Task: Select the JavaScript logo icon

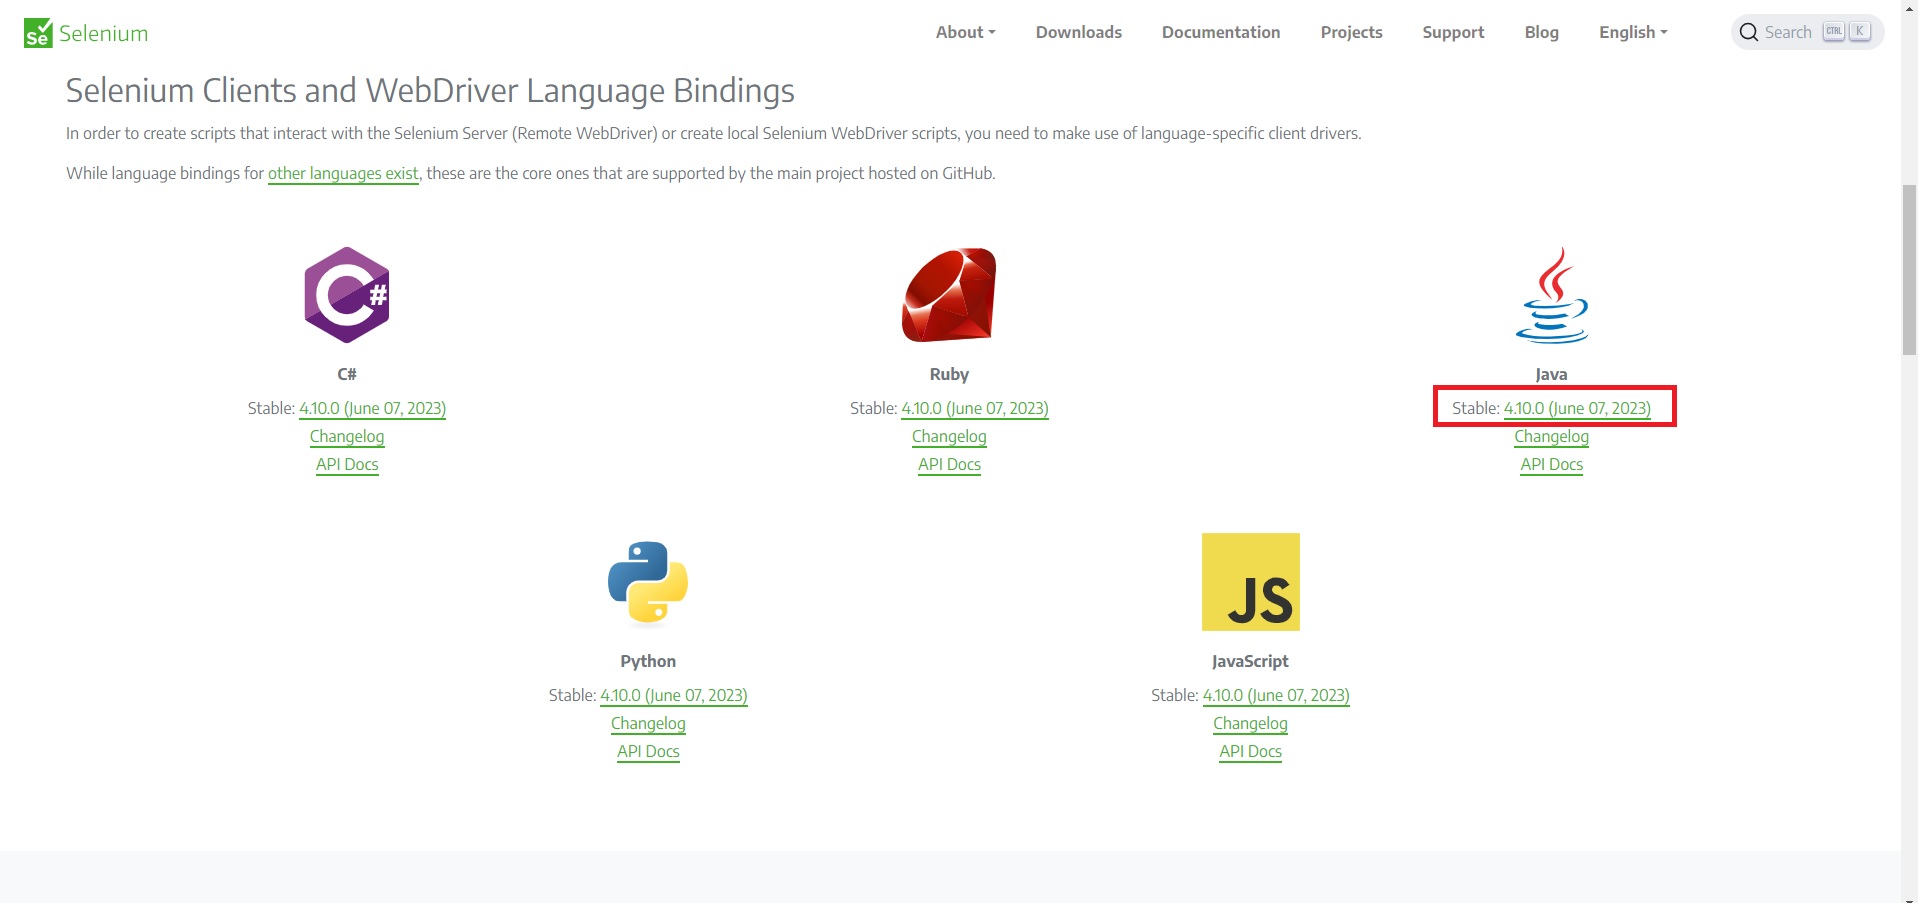Action: pos(1249,582)
